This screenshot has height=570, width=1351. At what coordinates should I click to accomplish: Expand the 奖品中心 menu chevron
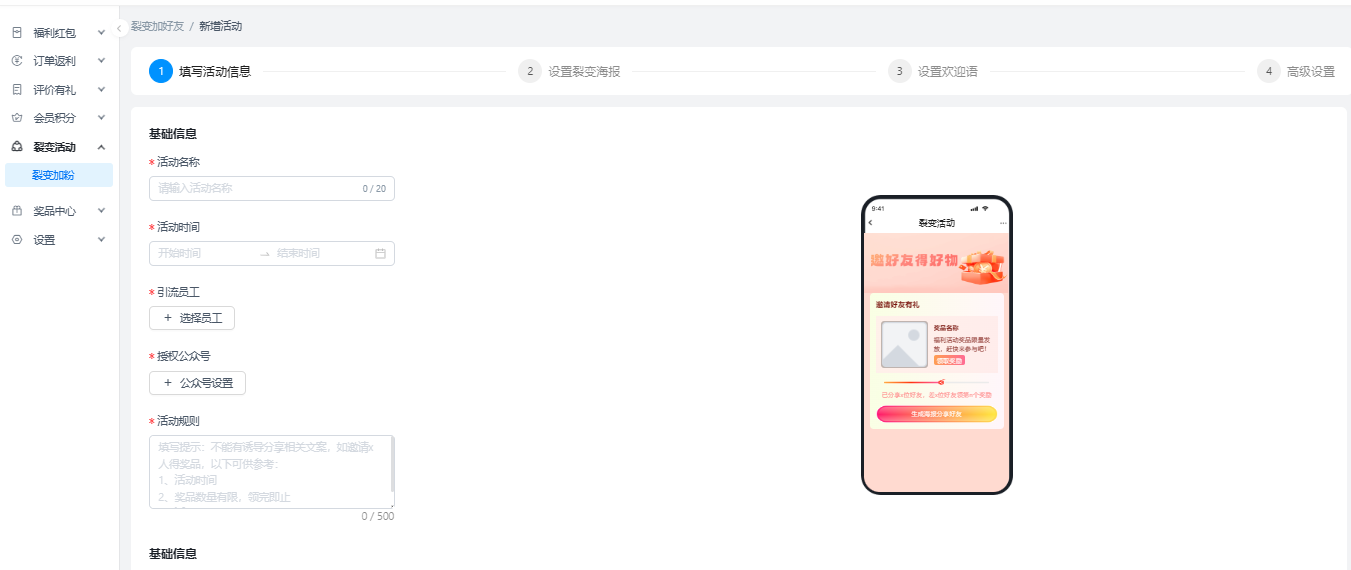click(x=101, y=211)
